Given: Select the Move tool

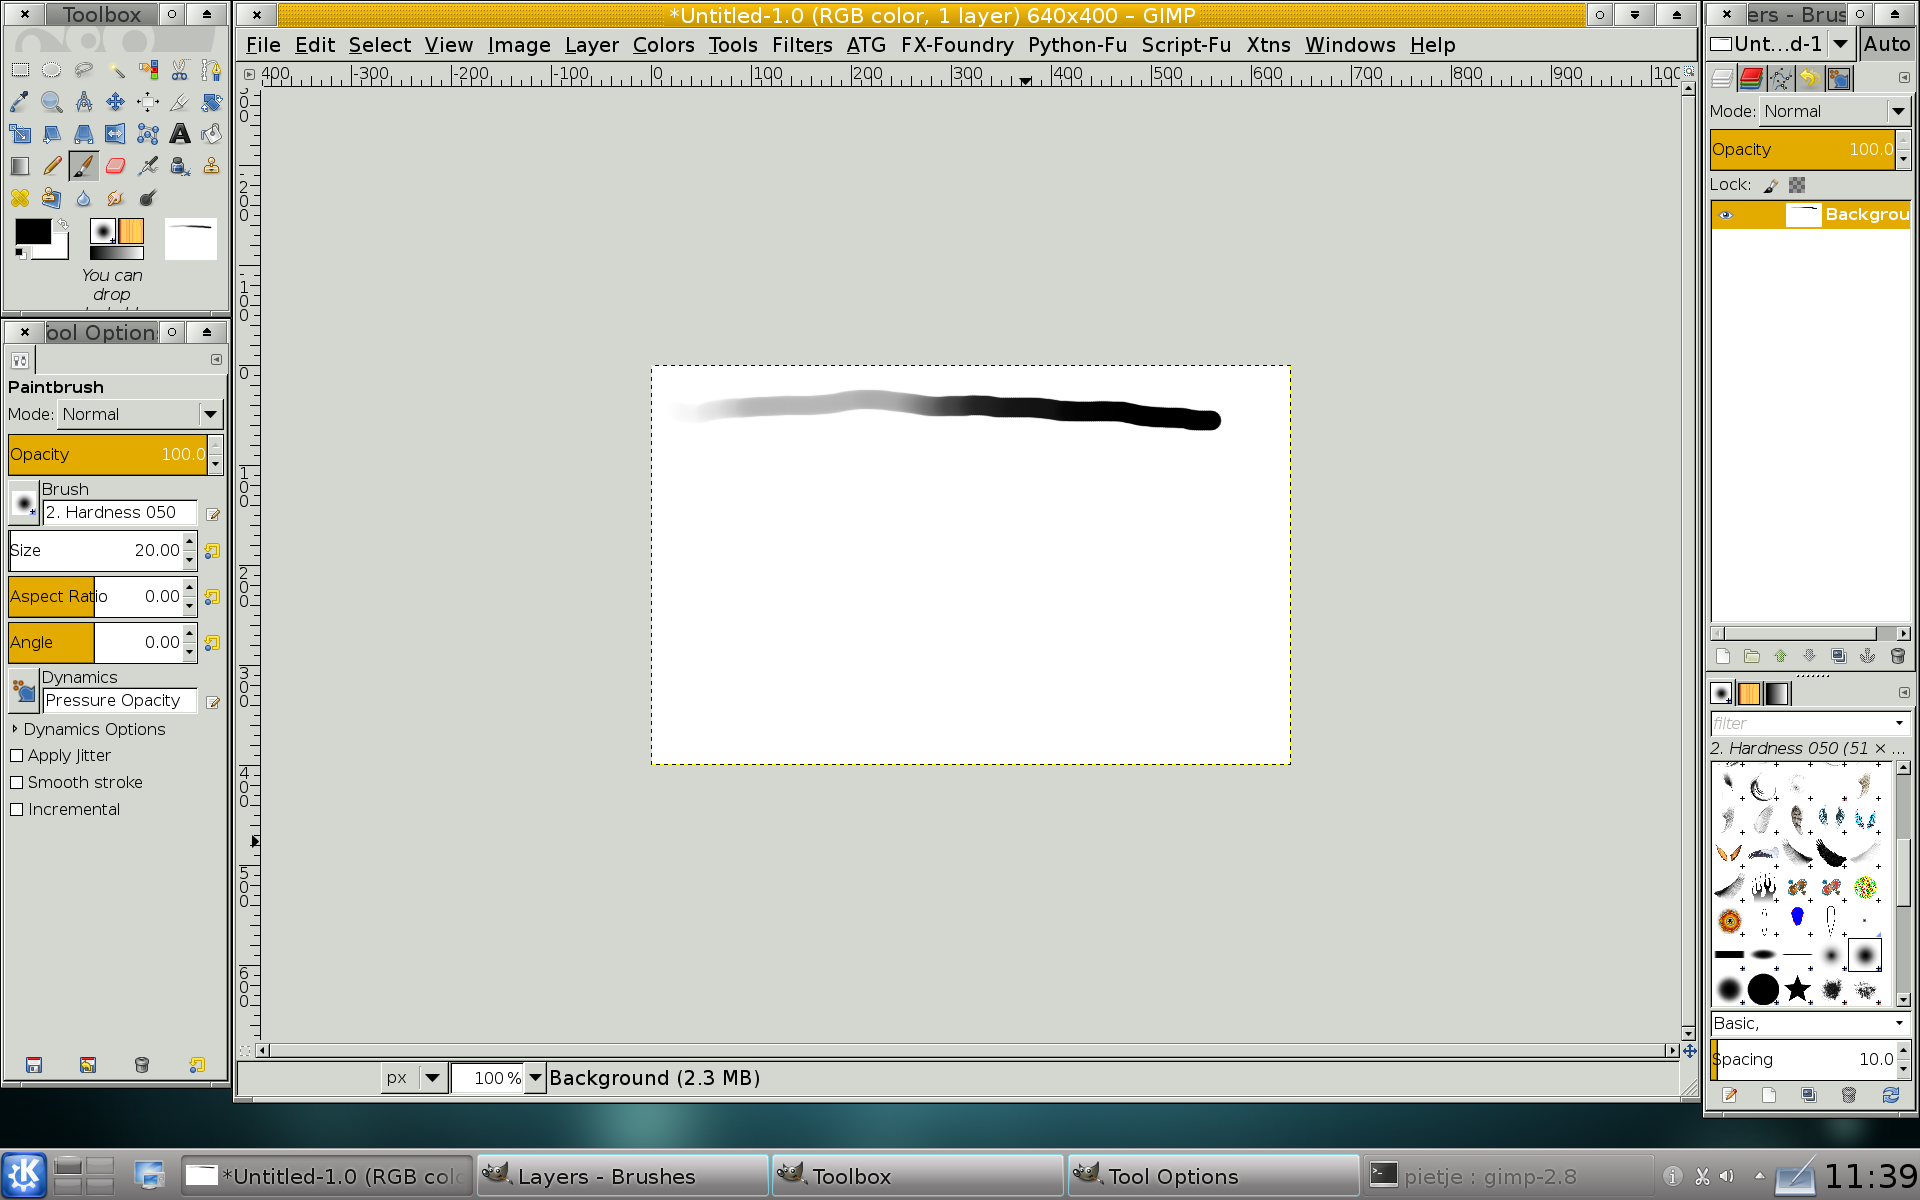Looking at the screenshot, I should pos(116,102).
